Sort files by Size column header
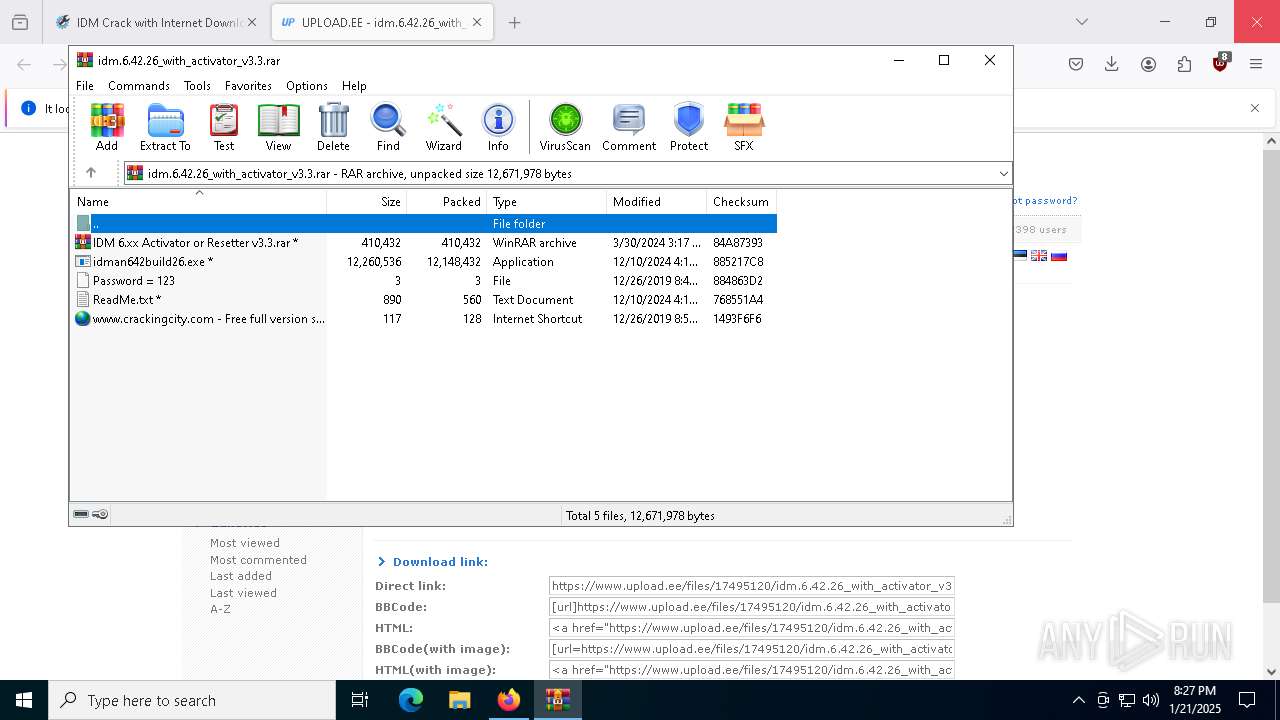 pos(367,201)
